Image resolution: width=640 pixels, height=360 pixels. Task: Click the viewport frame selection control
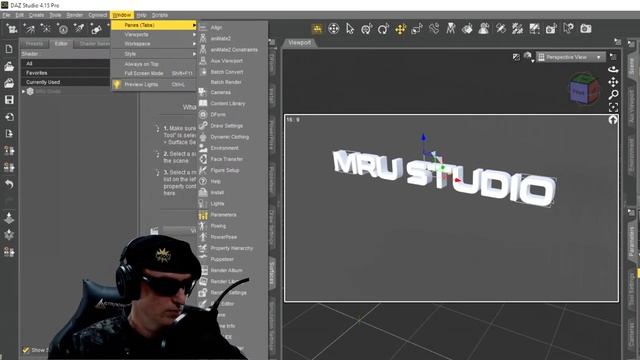[x=613, y=107]
